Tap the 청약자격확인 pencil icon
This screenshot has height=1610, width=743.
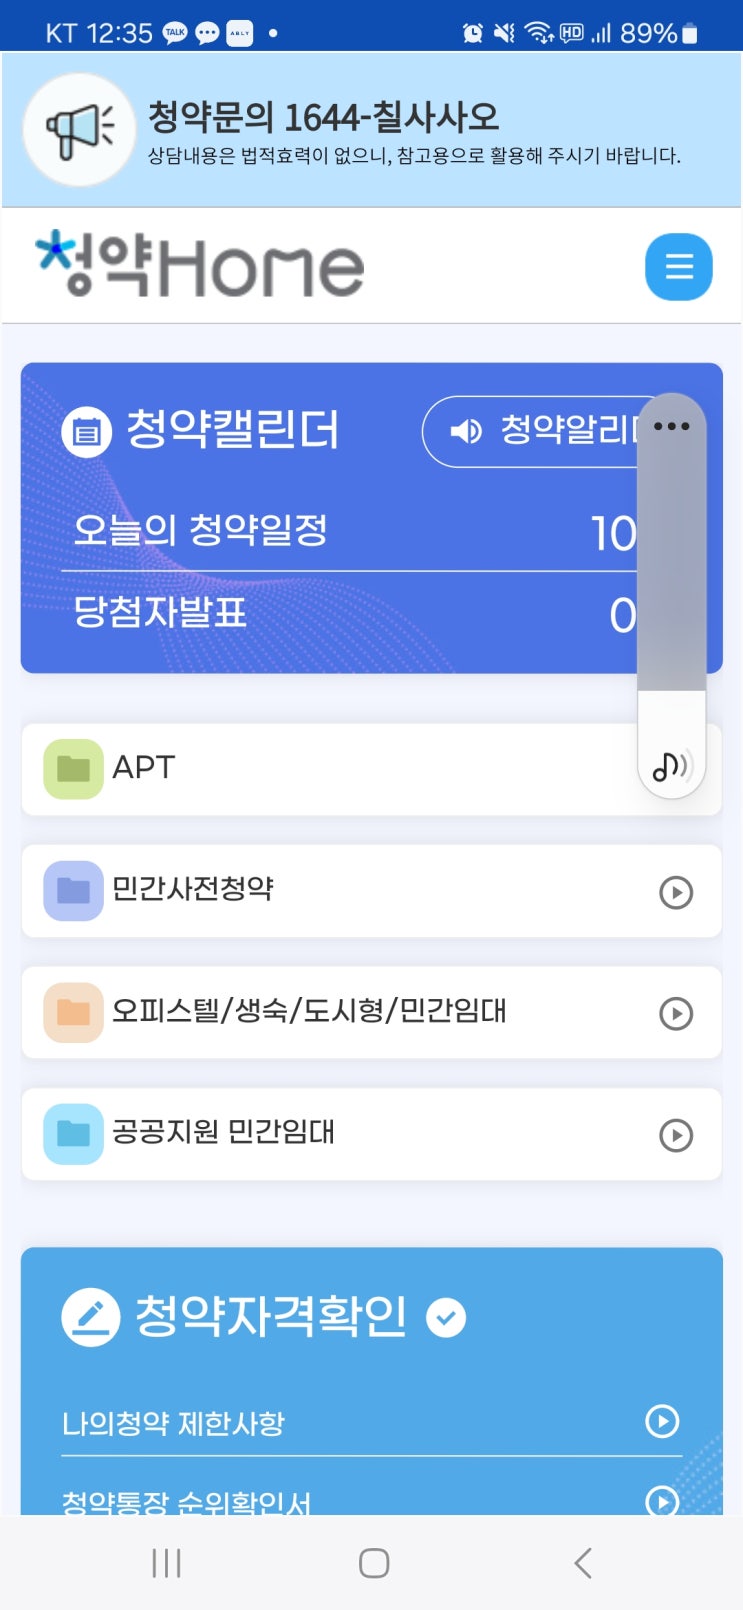pos(91,1317)
